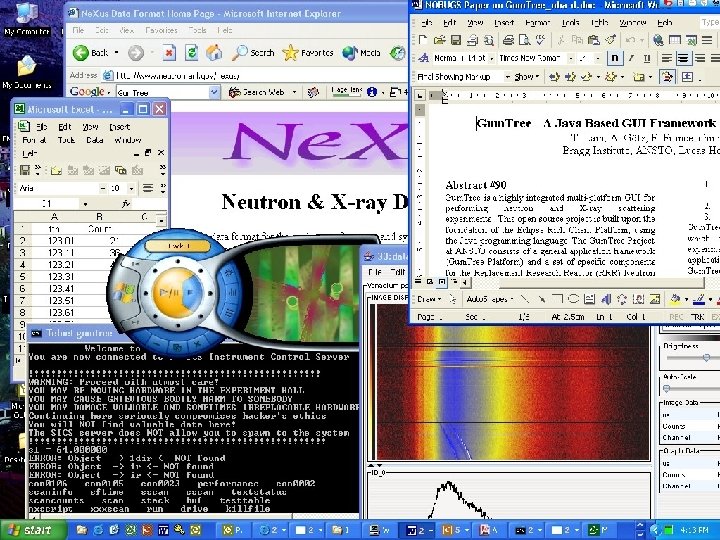Insert Excel worksheet icon in Word toolbar

691,40
